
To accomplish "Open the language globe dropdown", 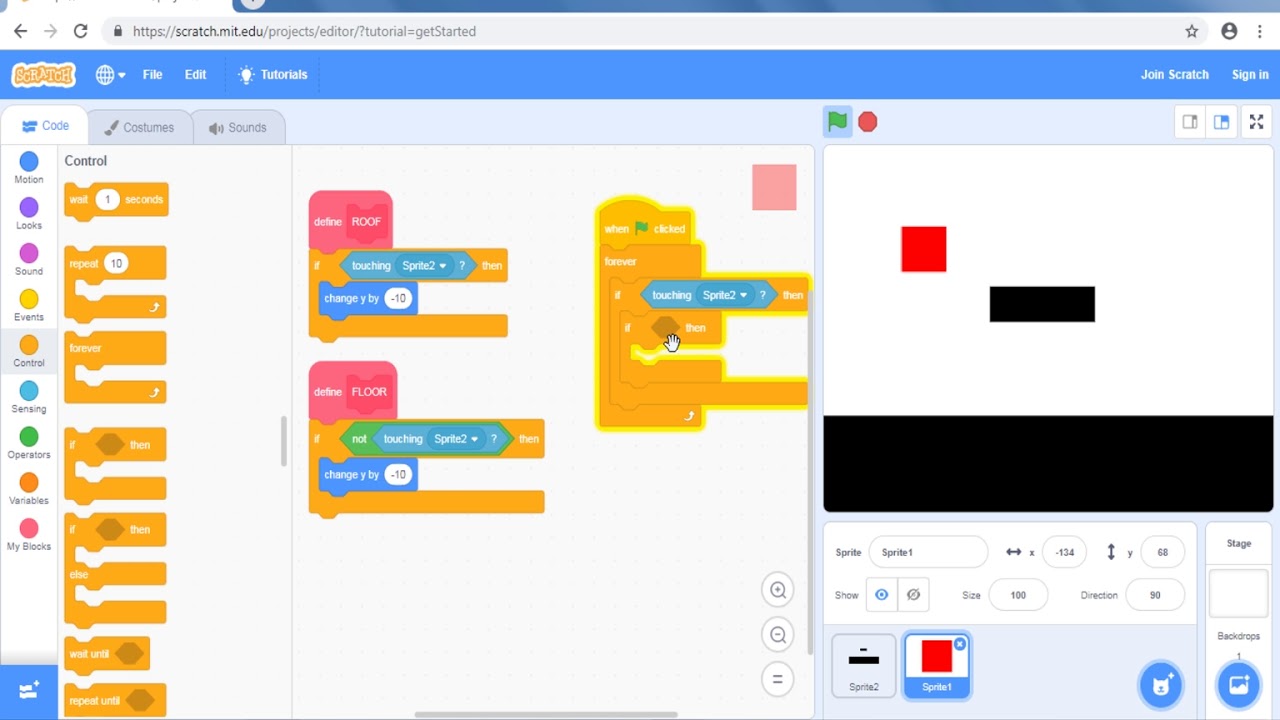I will [110, 75].
